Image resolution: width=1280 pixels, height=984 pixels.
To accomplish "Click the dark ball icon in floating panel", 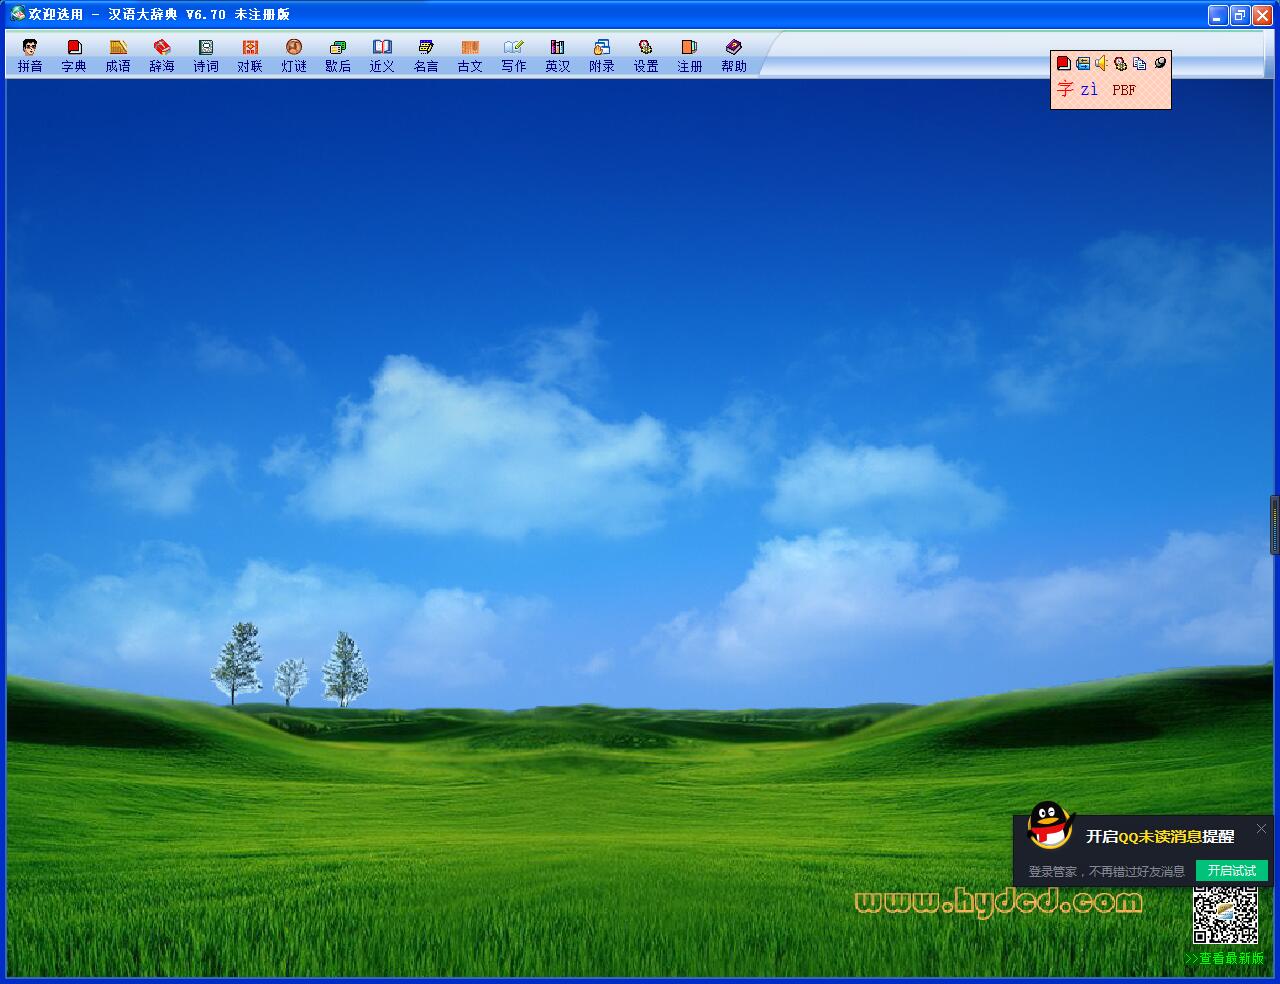I will [x=1160, y=63].
